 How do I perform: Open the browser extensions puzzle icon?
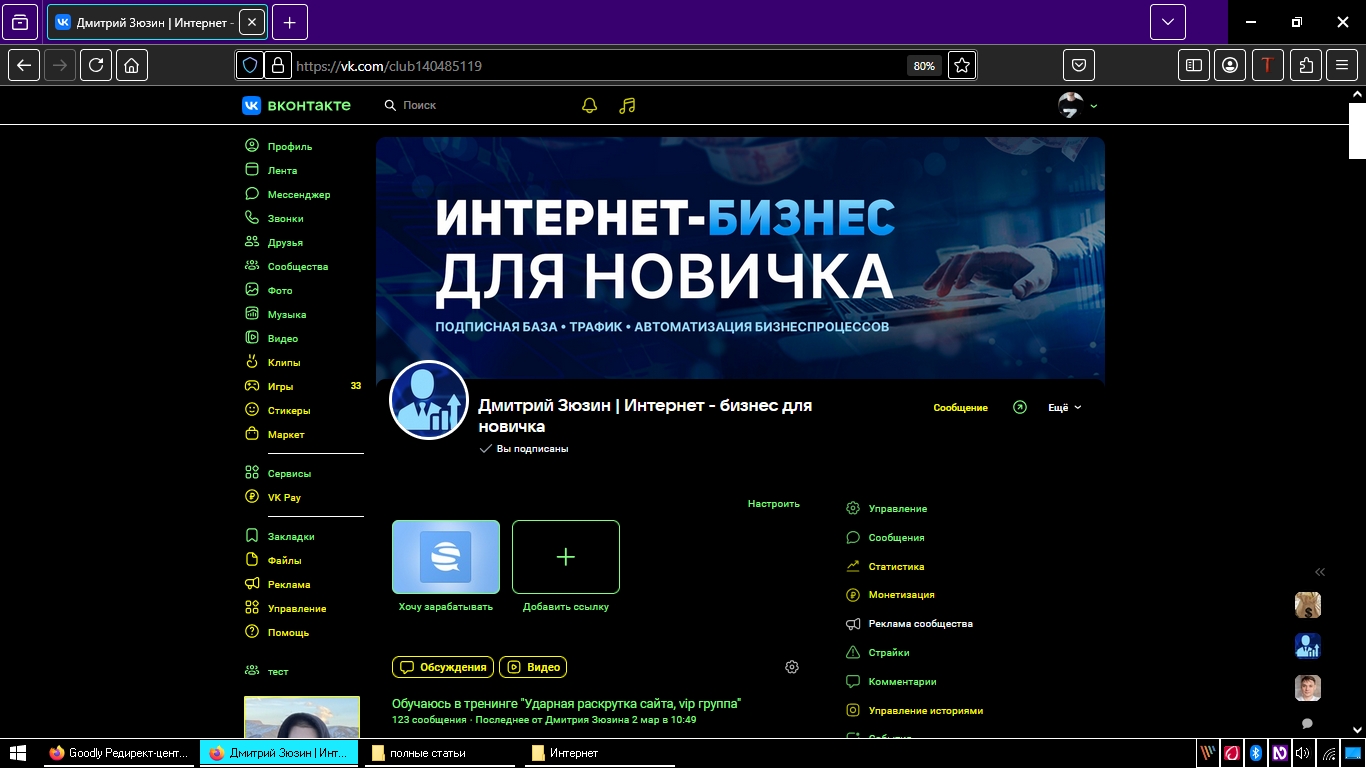tap(1306, 66)
